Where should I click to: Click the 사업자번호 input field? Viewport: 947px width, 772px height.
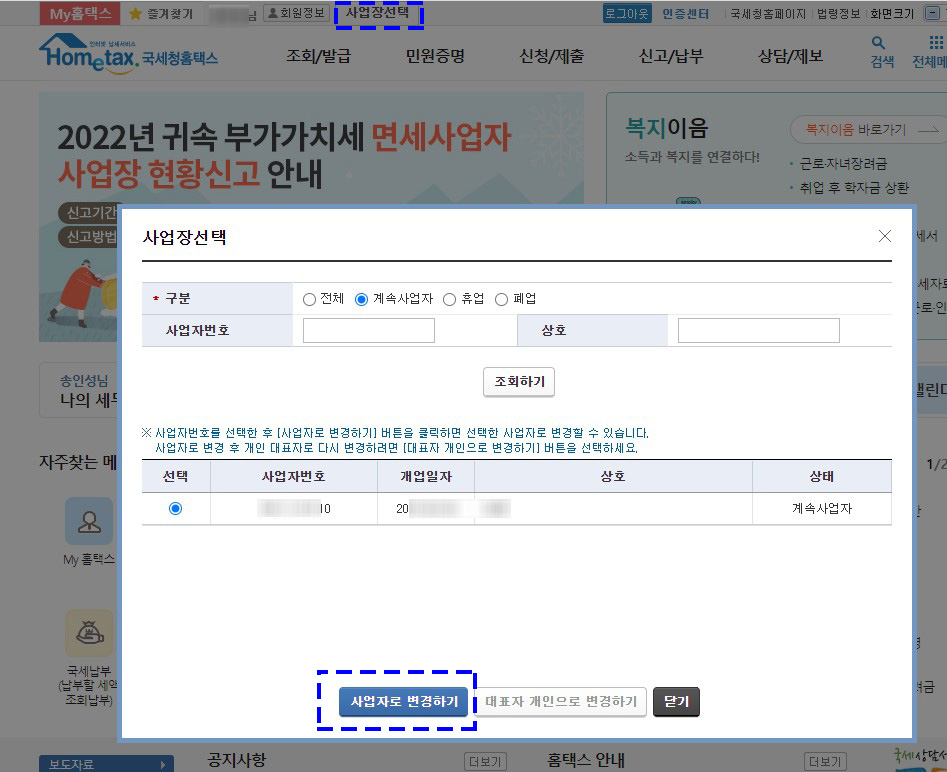369,330
